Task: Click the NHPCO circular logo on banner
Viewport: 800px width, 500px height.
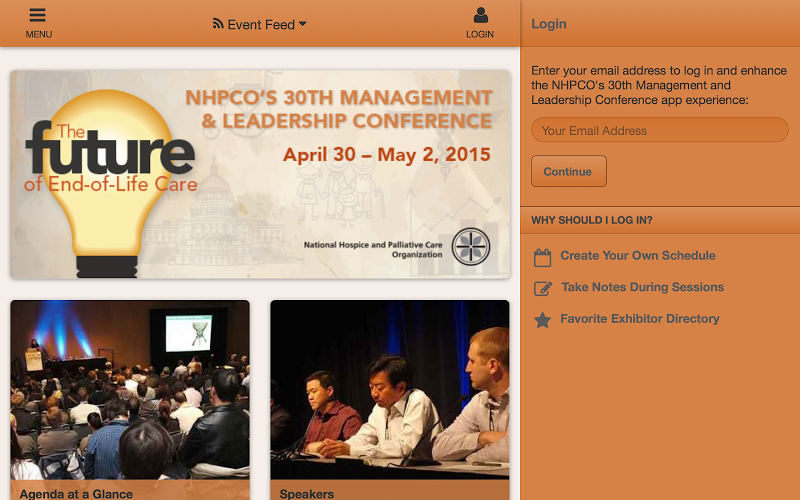Action: tap(470, 247)
